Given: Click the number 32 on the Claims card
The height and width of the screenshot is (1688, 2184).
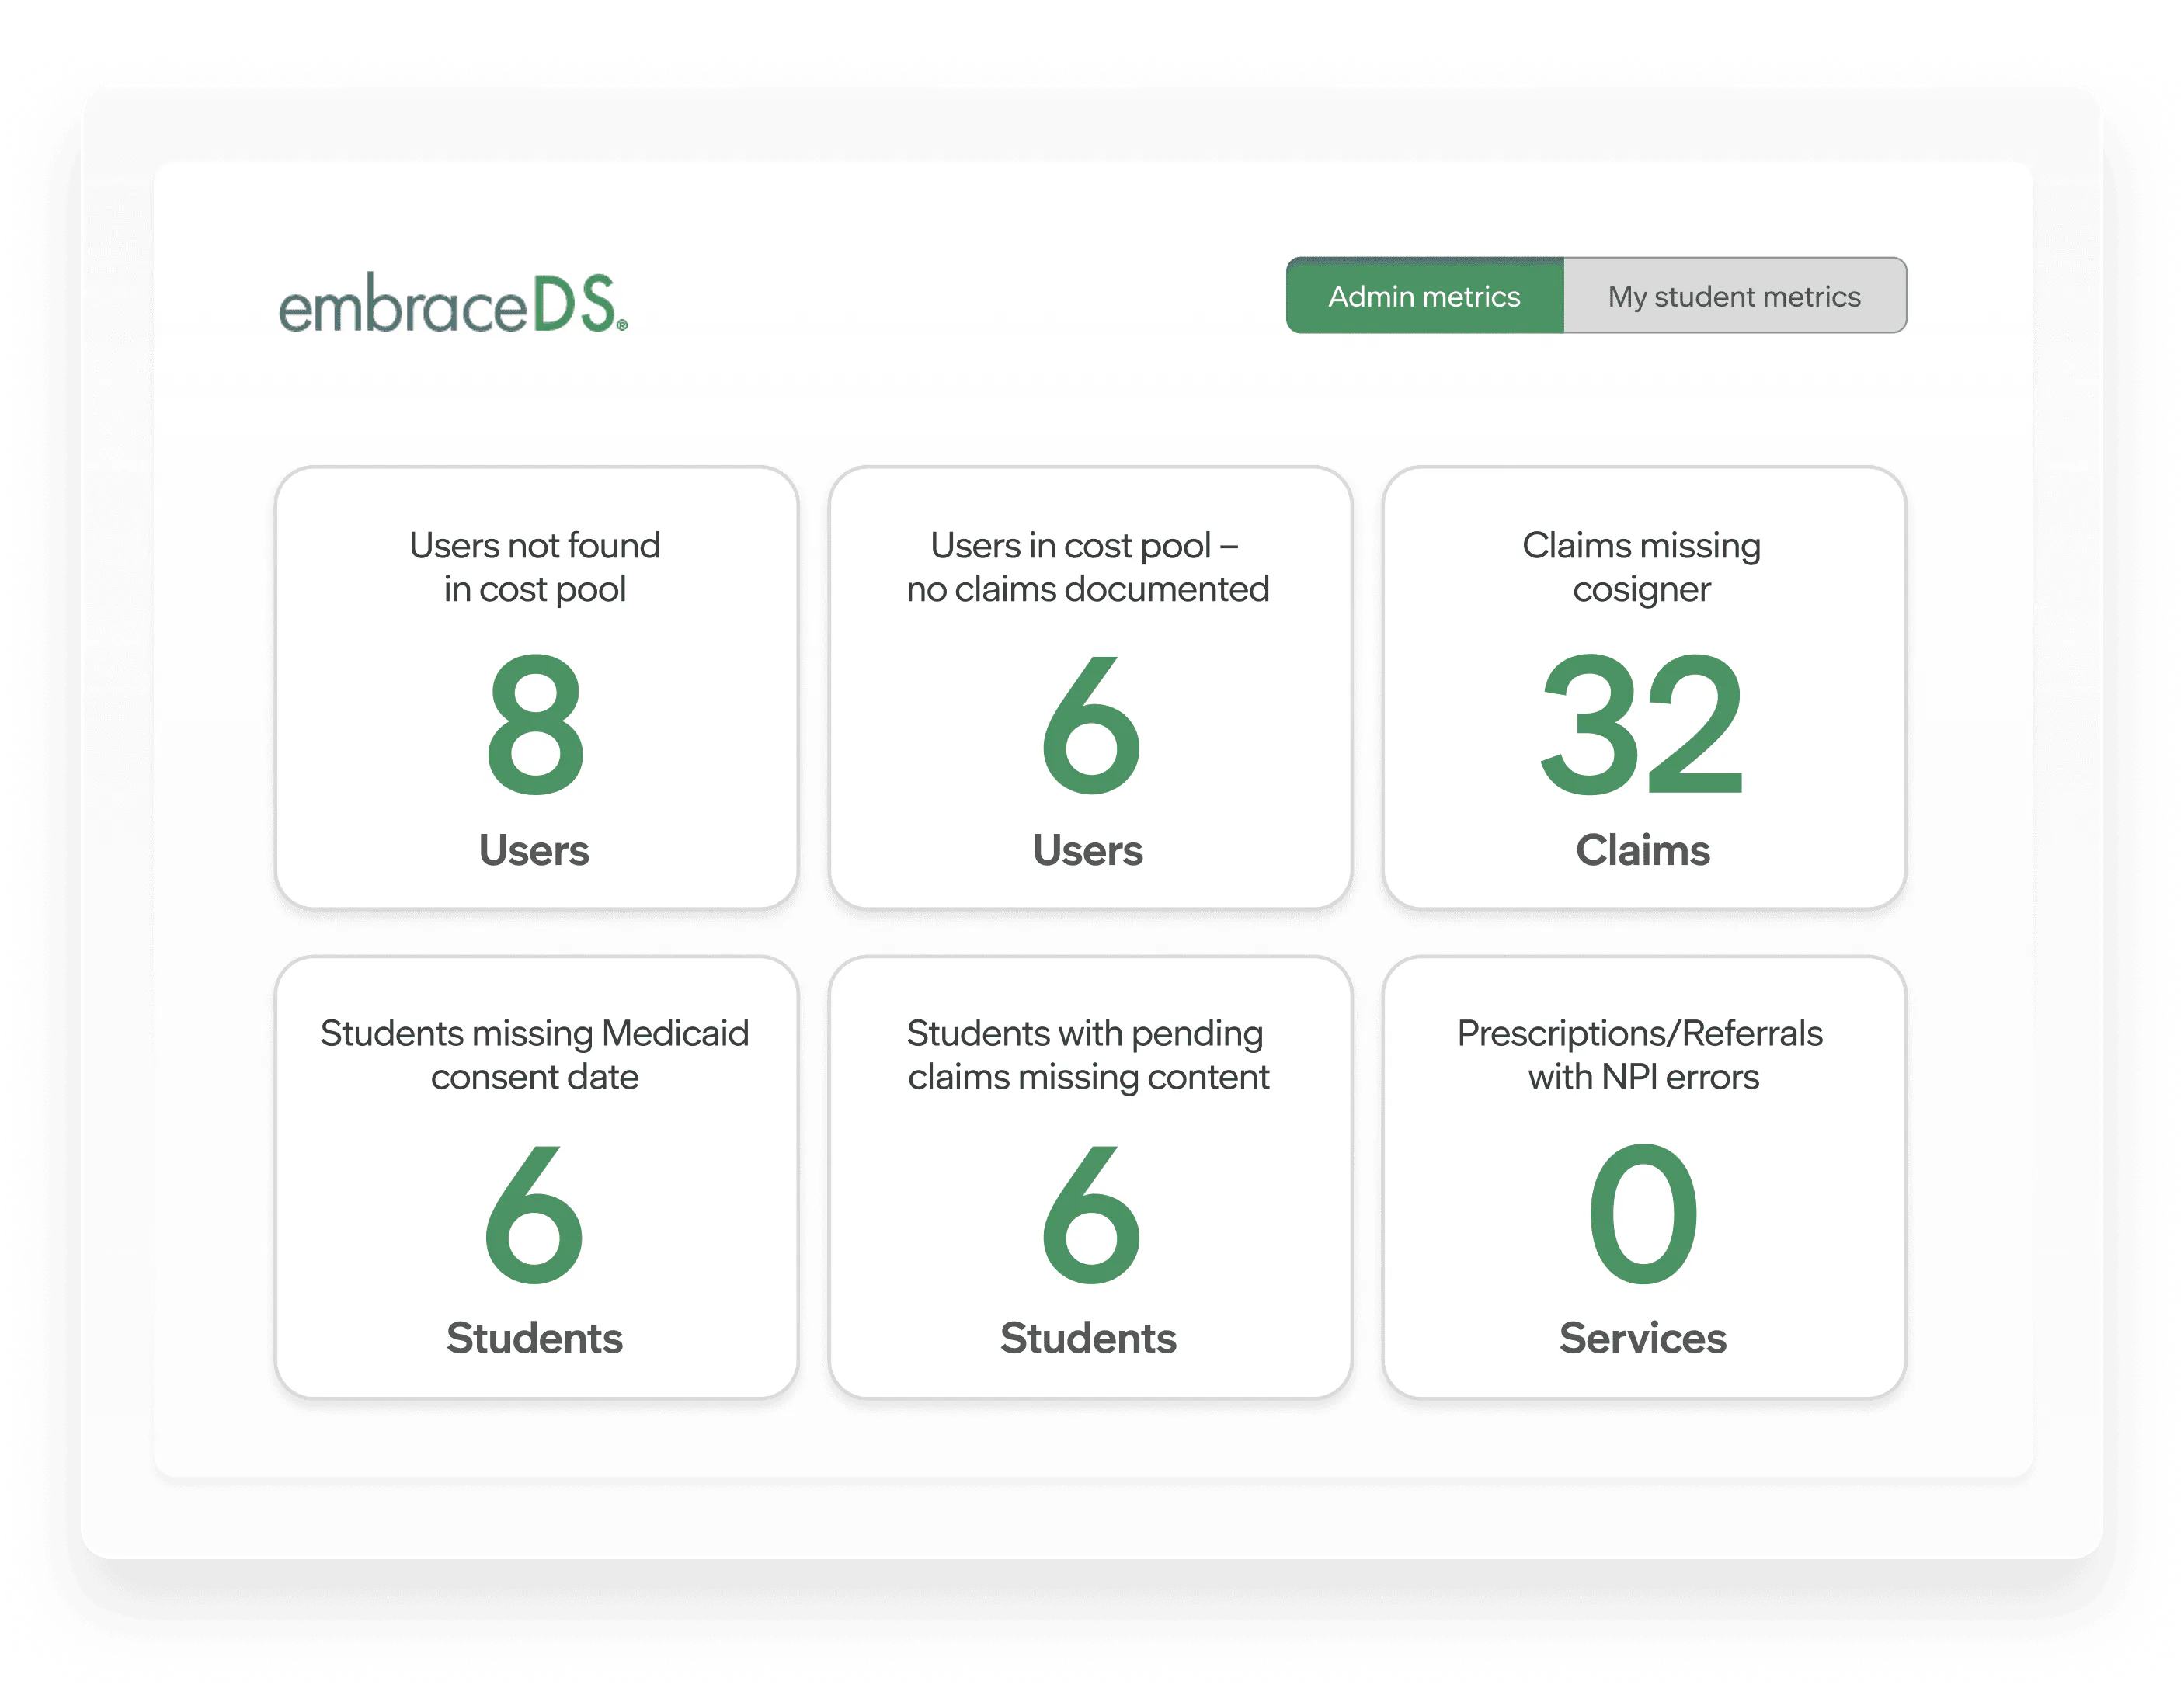Looking at the screenshot, I should pyautogui.click(x=1642, y=724).
